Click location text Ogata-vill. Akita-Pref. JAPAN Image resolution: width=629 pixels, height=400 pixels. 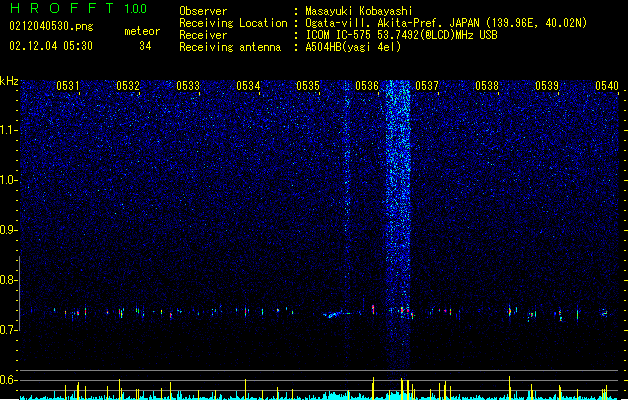click(394, 23)
